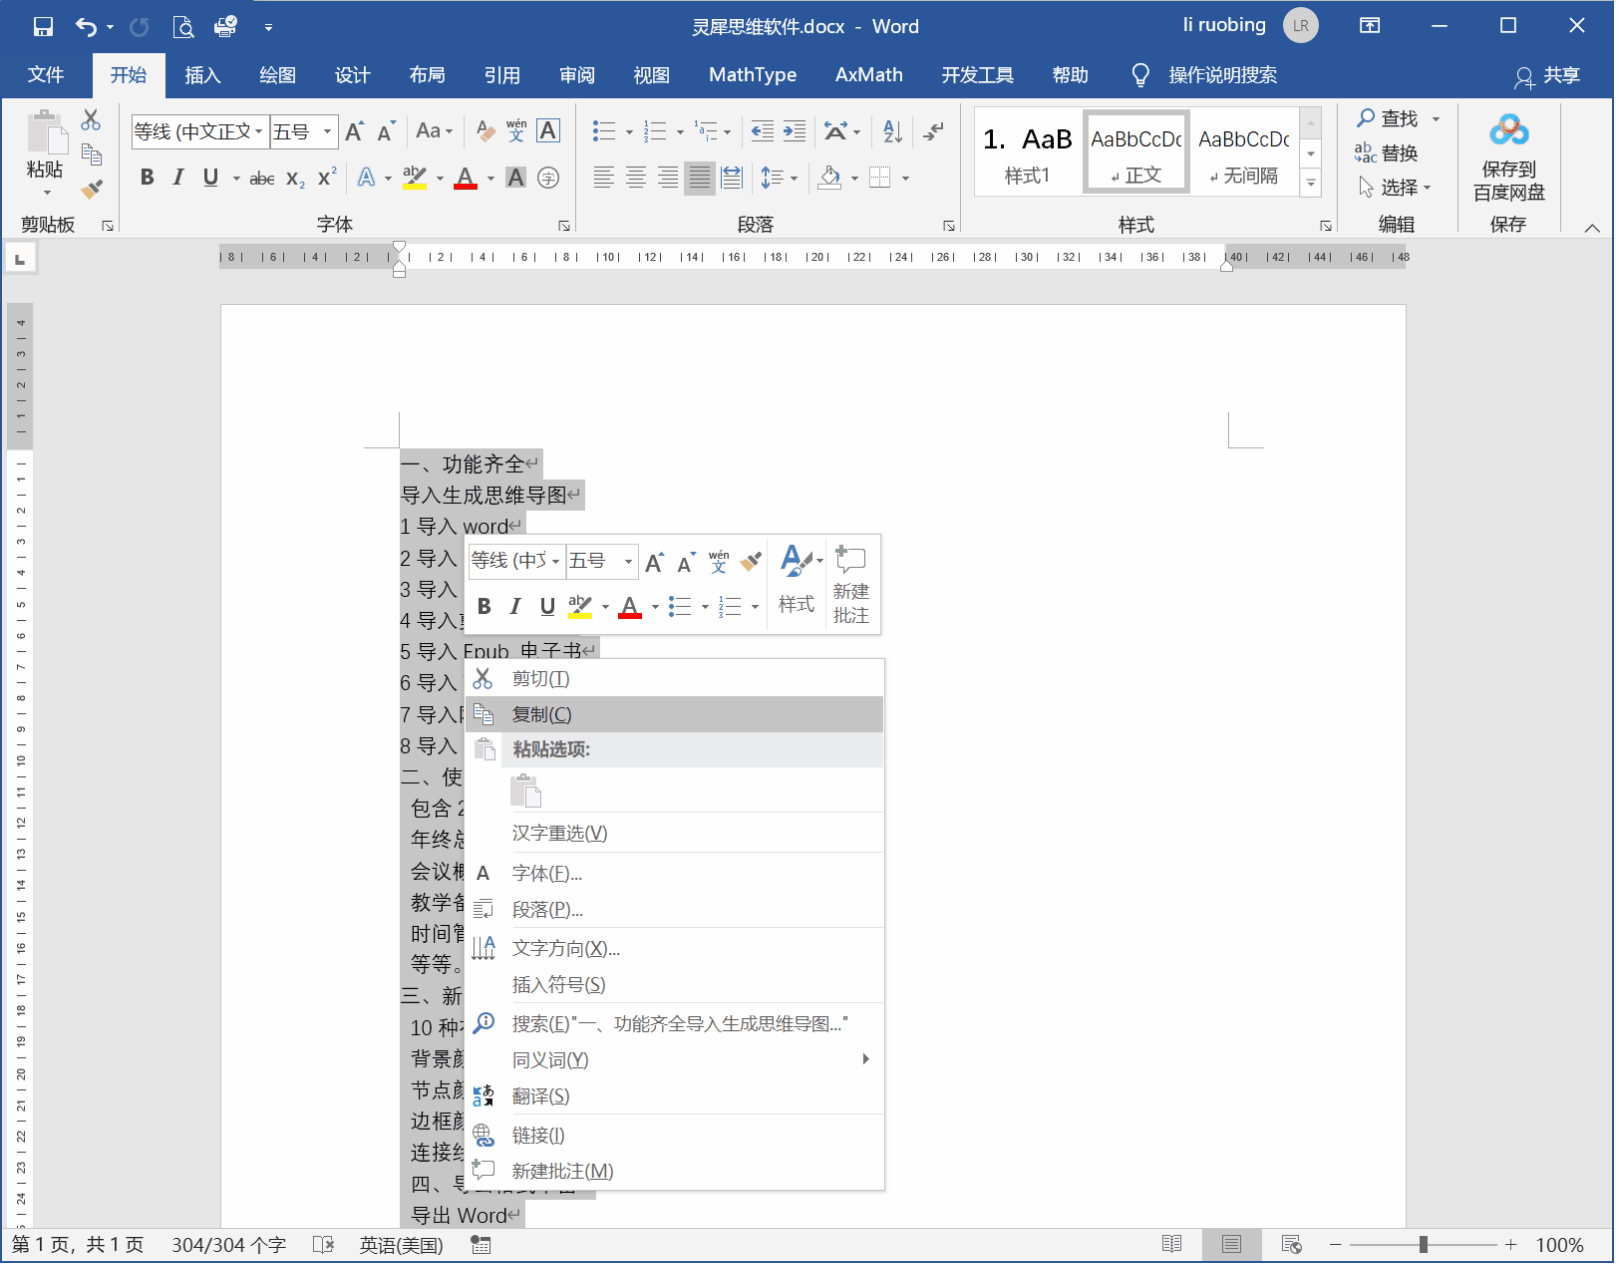Screen dimensions: 1619x1264
Task: Increase paragraph indent
Action: 795,131
